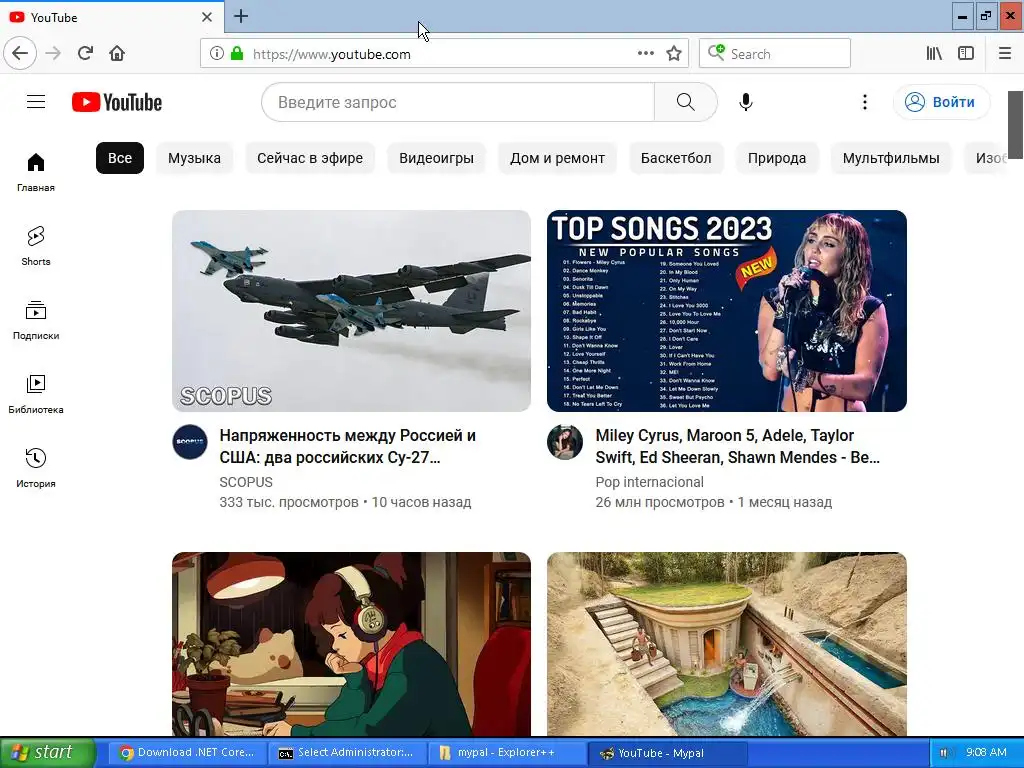This screenshot has width=1024, height=768.
Task: Open the Напряженность между Россией video title
Action: [x=347, y=446]
